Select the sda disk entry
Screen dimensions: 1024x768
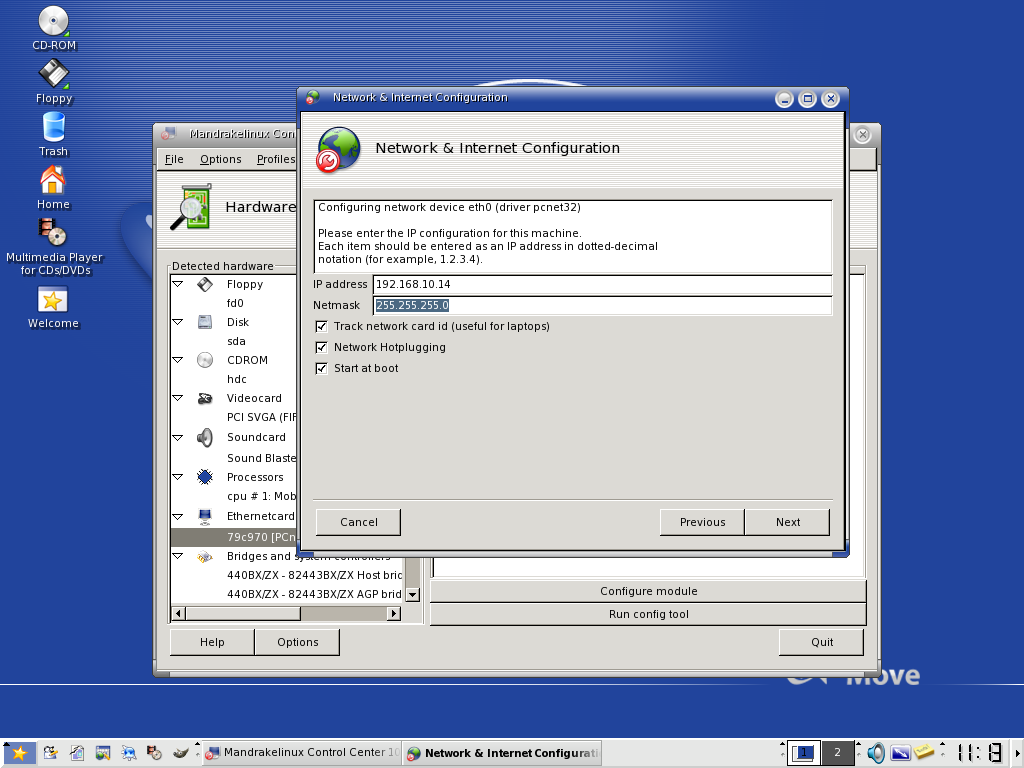[x=236, y=341]
